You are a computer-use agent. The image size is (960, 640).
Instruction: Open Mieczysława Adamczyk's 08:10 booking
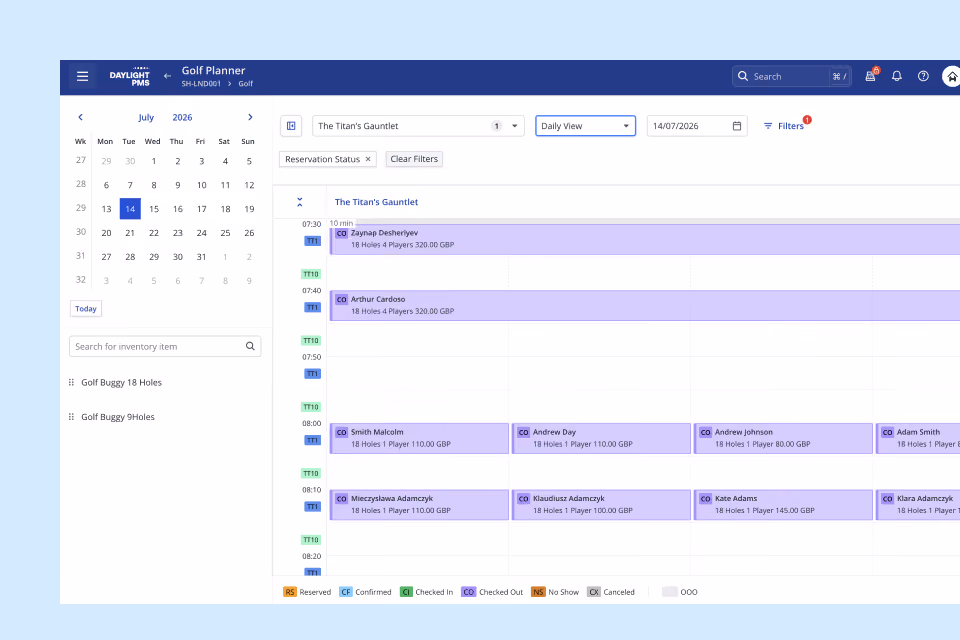pyautogui.click(x=419, y=505)
